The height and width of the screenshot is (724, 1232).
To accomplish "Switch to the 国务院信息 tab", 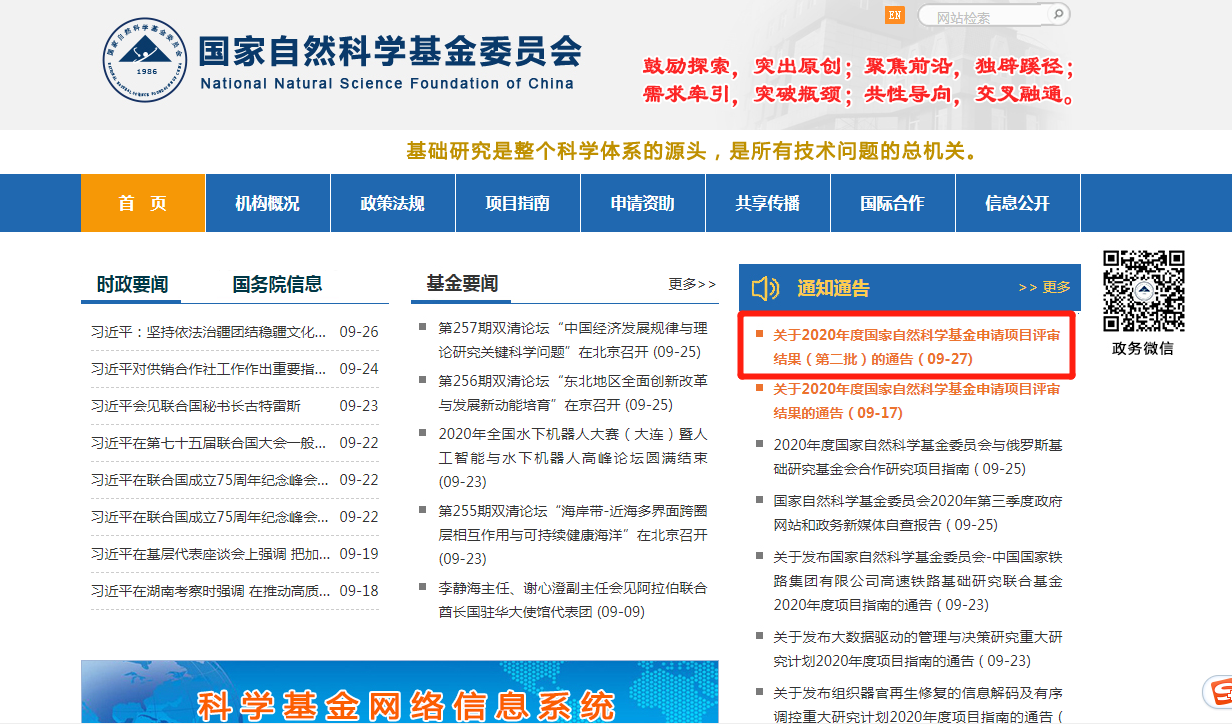I will tap(277, 284).
